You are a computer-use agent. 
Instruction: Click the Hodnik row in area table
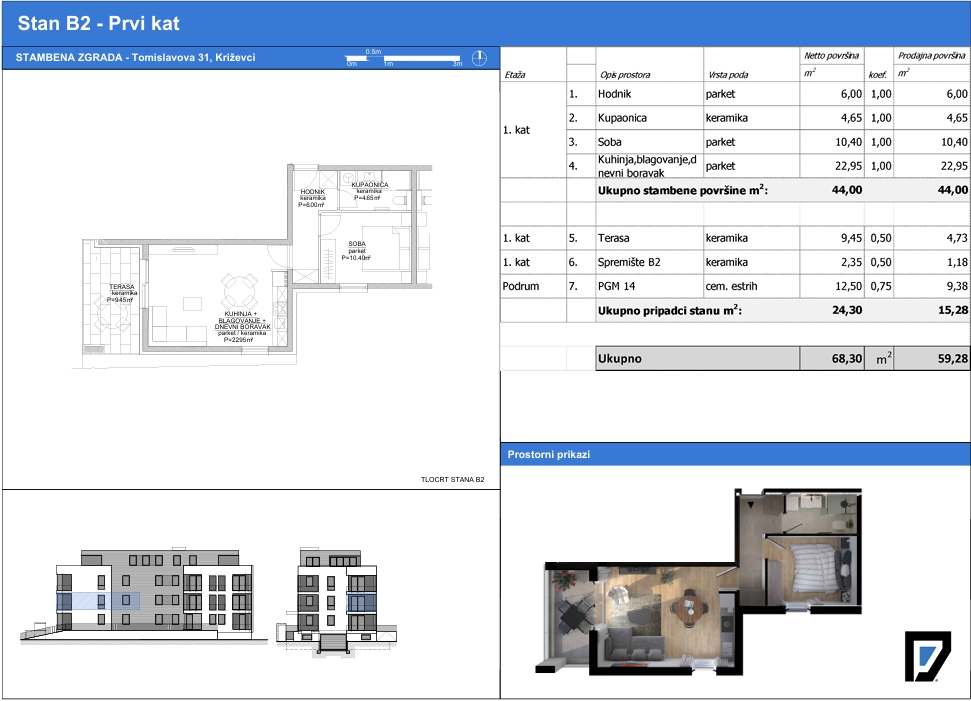point(735,94)
